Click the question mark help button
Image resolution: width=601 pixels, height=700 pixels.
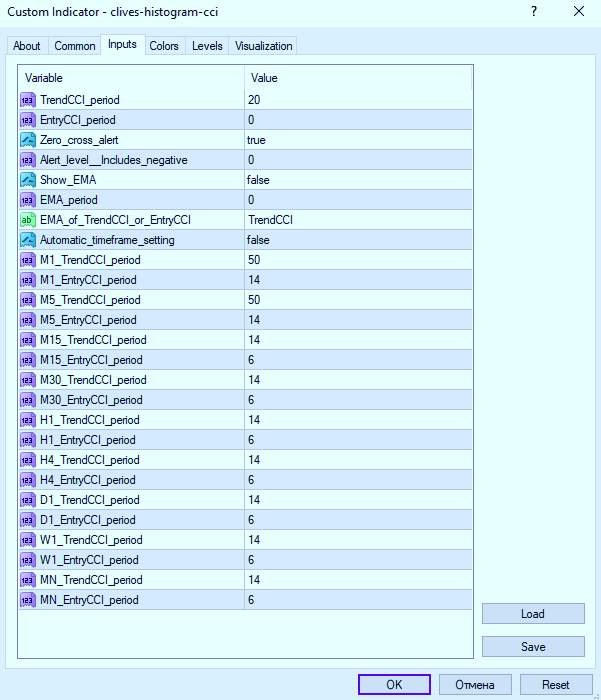[532, 12]
